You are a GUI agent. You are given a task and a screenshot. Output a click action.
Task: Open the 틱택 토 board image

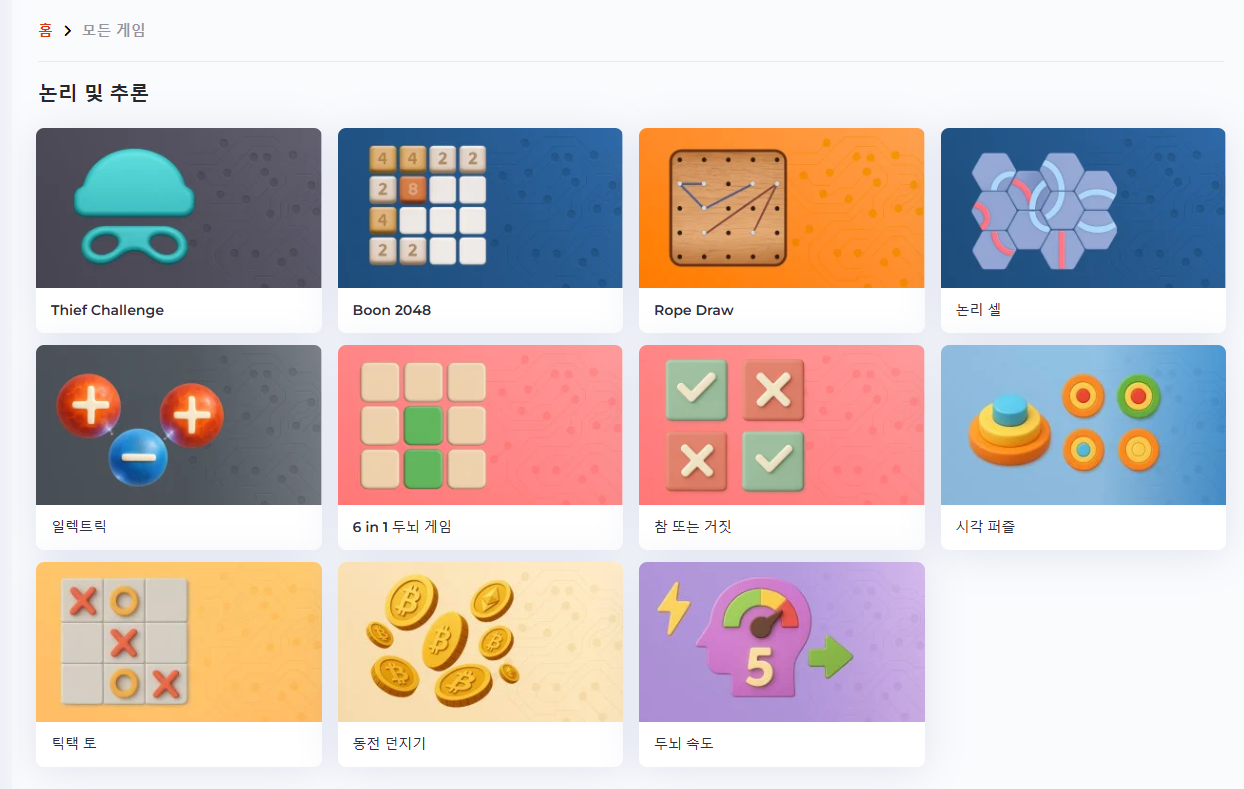point(179,642)
